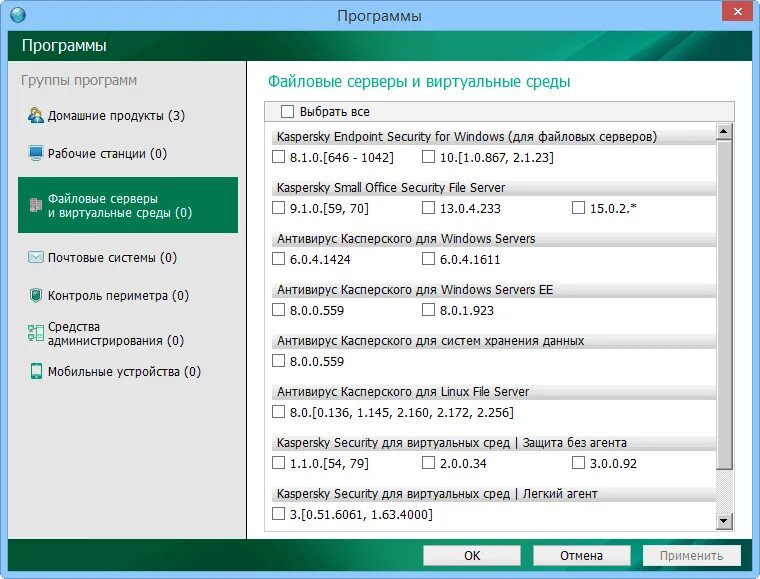Click the scrollbar down arrow

724,521
